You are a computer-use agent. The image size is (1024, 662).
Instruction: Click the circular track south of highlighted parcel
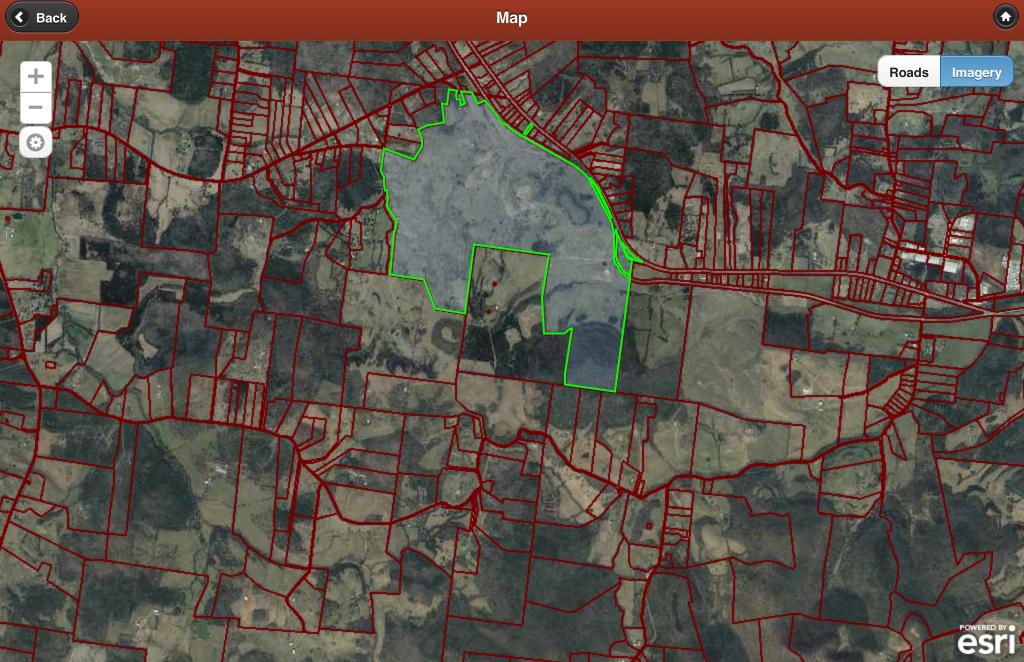point(448,331)
